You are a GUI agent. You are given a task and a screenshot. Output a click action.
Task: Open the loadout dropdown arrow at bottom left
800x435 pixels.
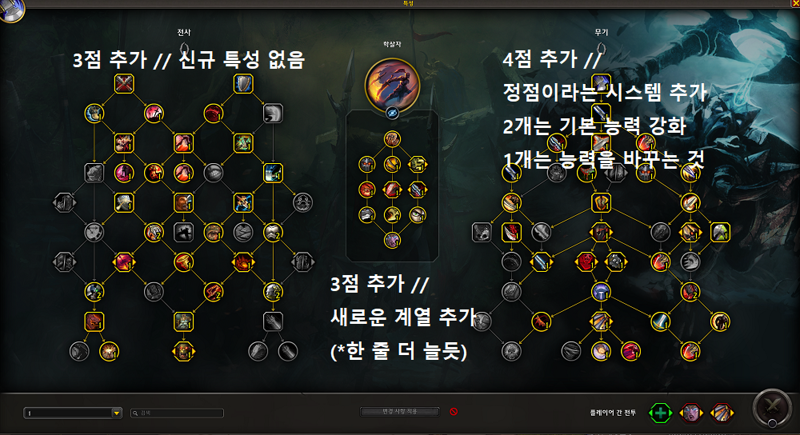click(x=116, y=413)
